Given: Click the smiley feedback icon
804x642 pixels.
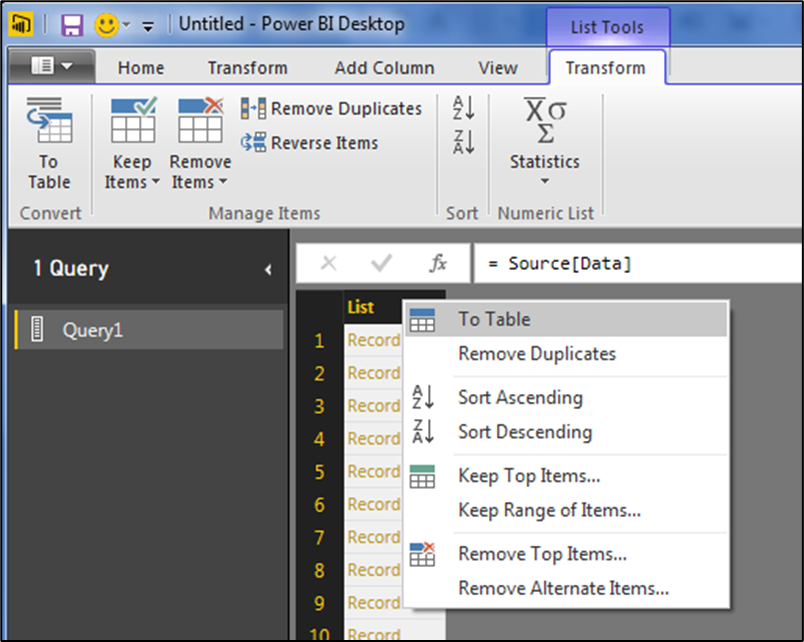Looking at the screenshot, I should pyautogui.click(x=106, y=25).
